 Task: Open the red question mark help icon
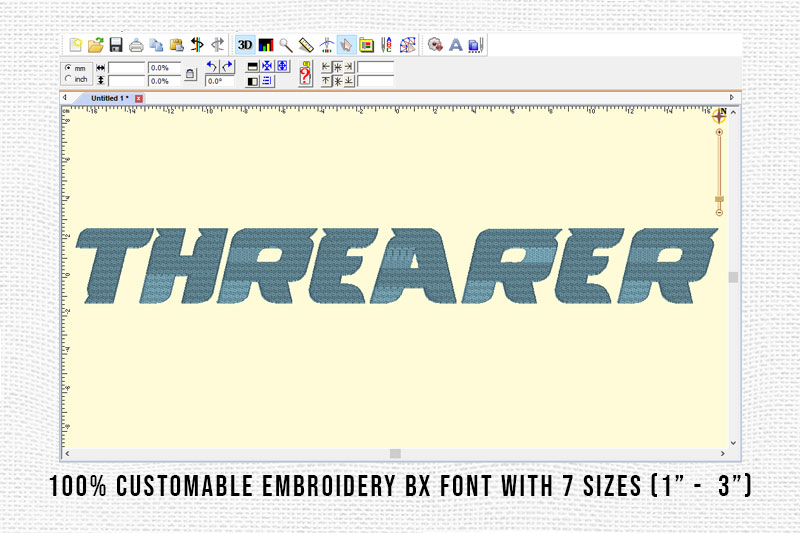point(305,74)
